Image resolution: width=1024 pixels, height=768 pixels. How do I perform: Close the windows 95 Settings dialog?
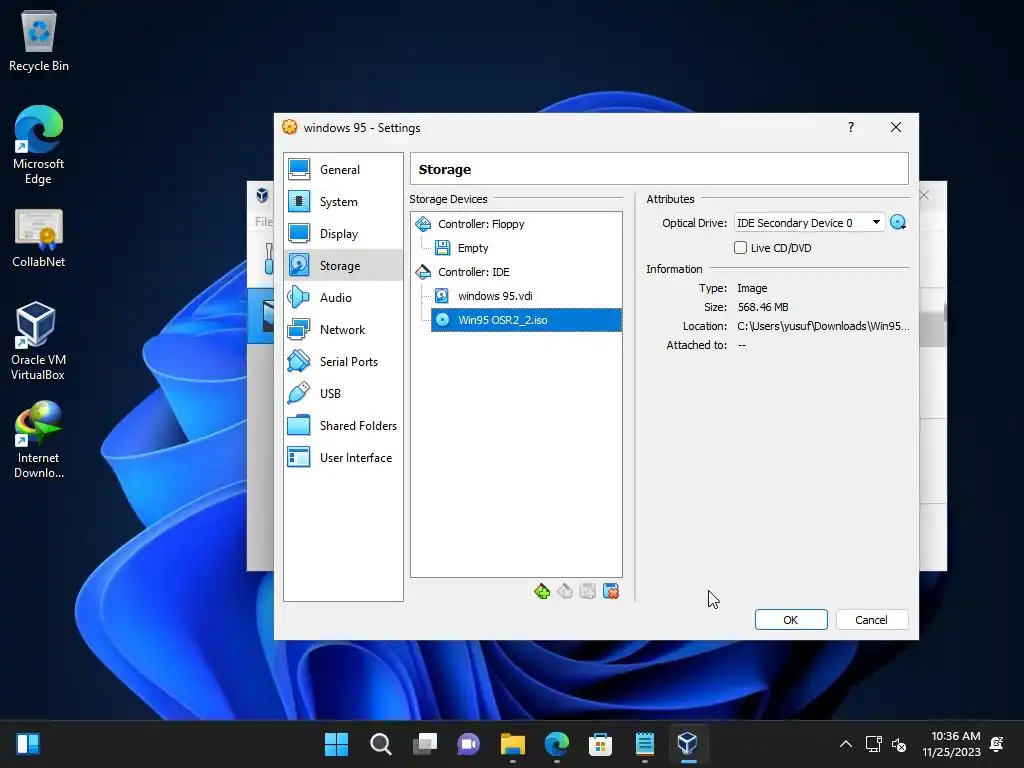(896, 127)
